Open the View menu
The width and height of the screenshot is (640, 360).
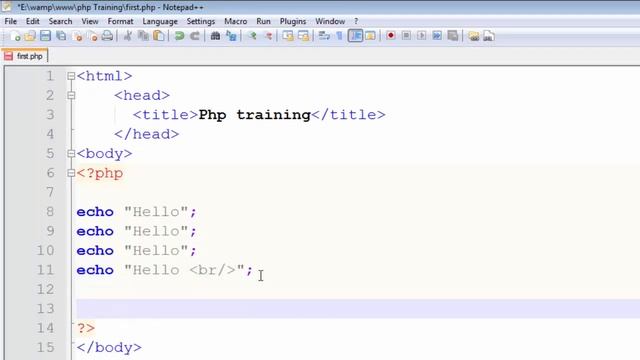click(90, 21)
